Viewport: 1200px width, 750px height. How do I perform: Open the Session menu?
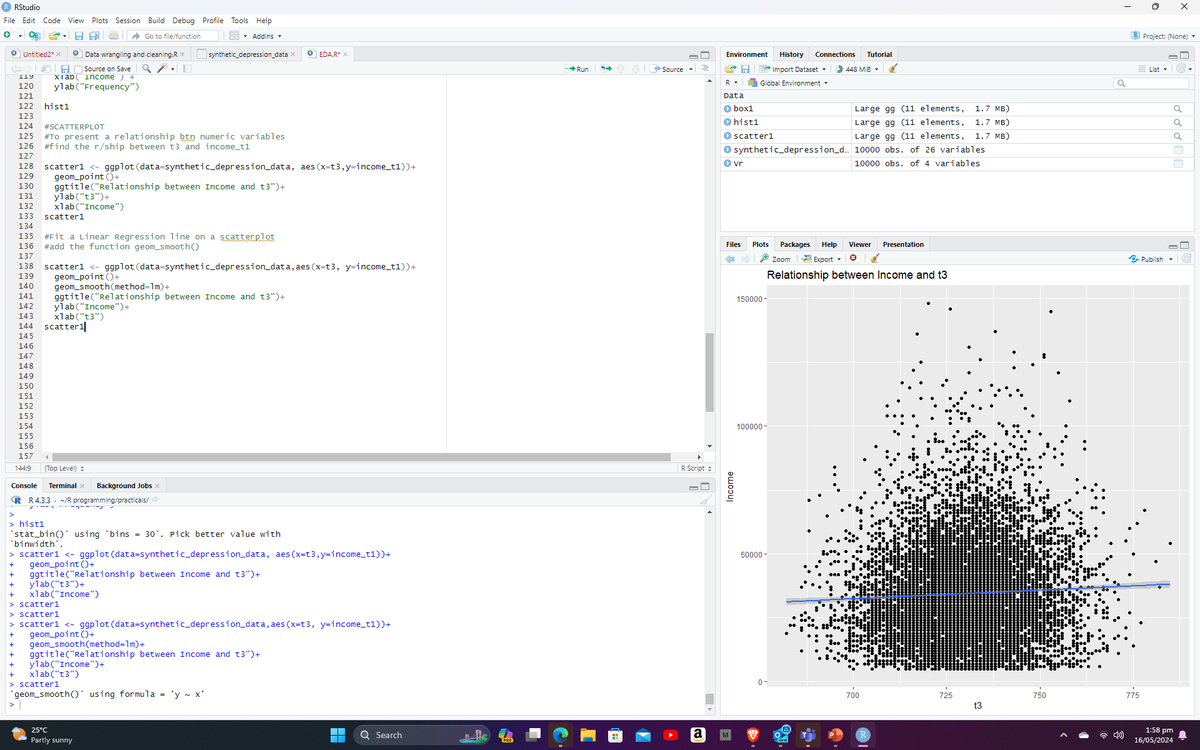pos(127,20)
